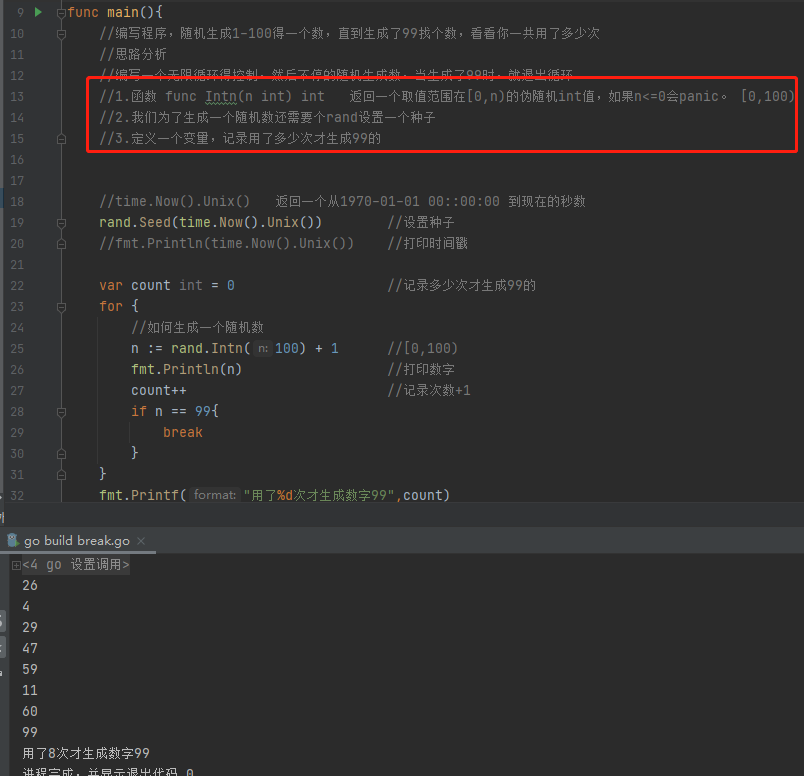This screenshot has height=776, width=804.
Task: Click the string '用了%d次才生成数字99' literal
Action: [318, 495]
